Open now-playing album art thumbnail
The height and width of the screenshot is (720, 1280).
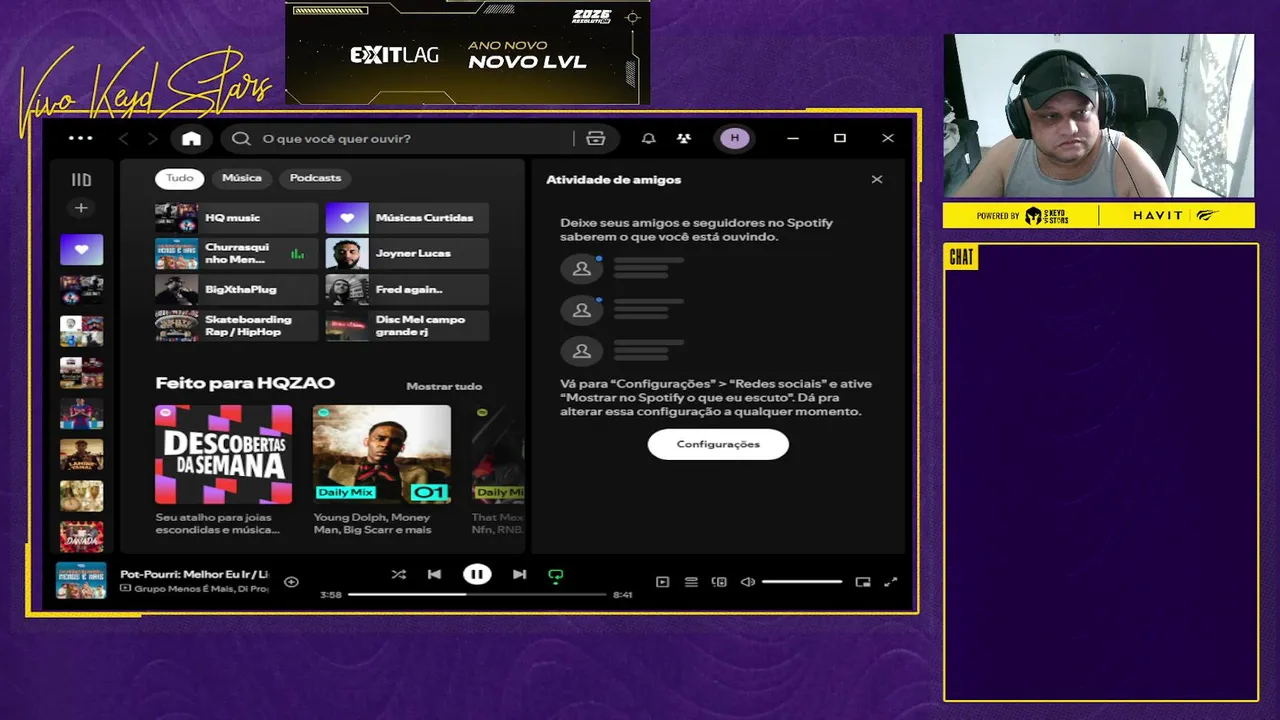[81, 580]
